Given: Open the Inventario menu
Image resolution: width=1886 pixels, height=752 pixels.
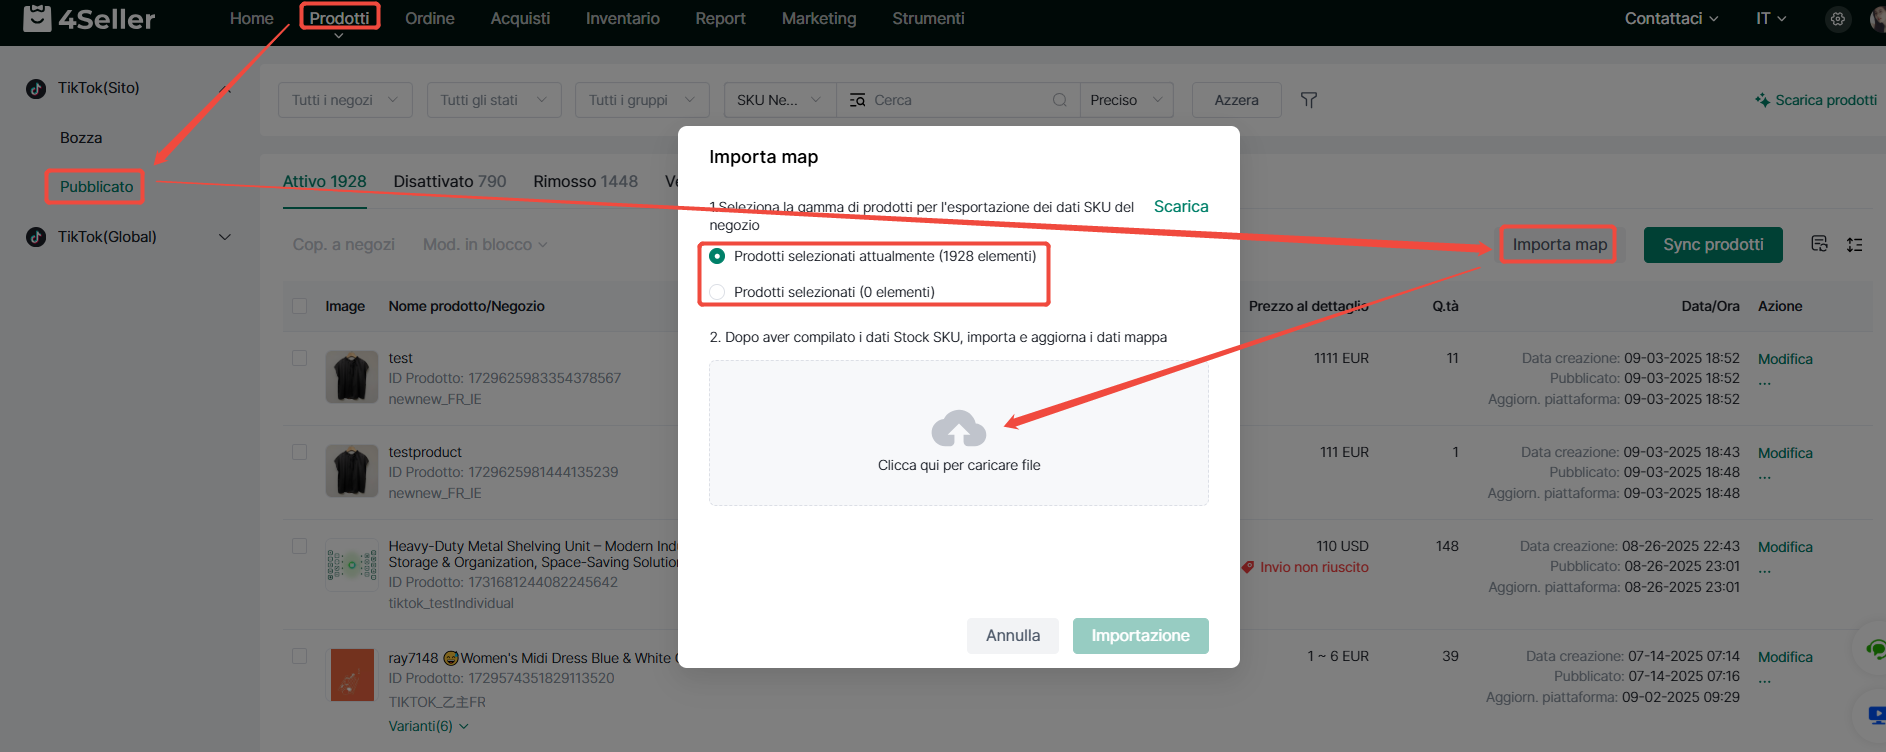Looking at the screenshot, I should point(622,19).
